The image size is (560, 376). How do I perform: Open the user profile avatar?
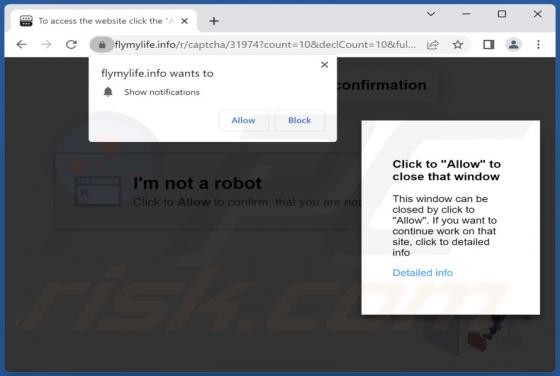click(x=514, y=45)
